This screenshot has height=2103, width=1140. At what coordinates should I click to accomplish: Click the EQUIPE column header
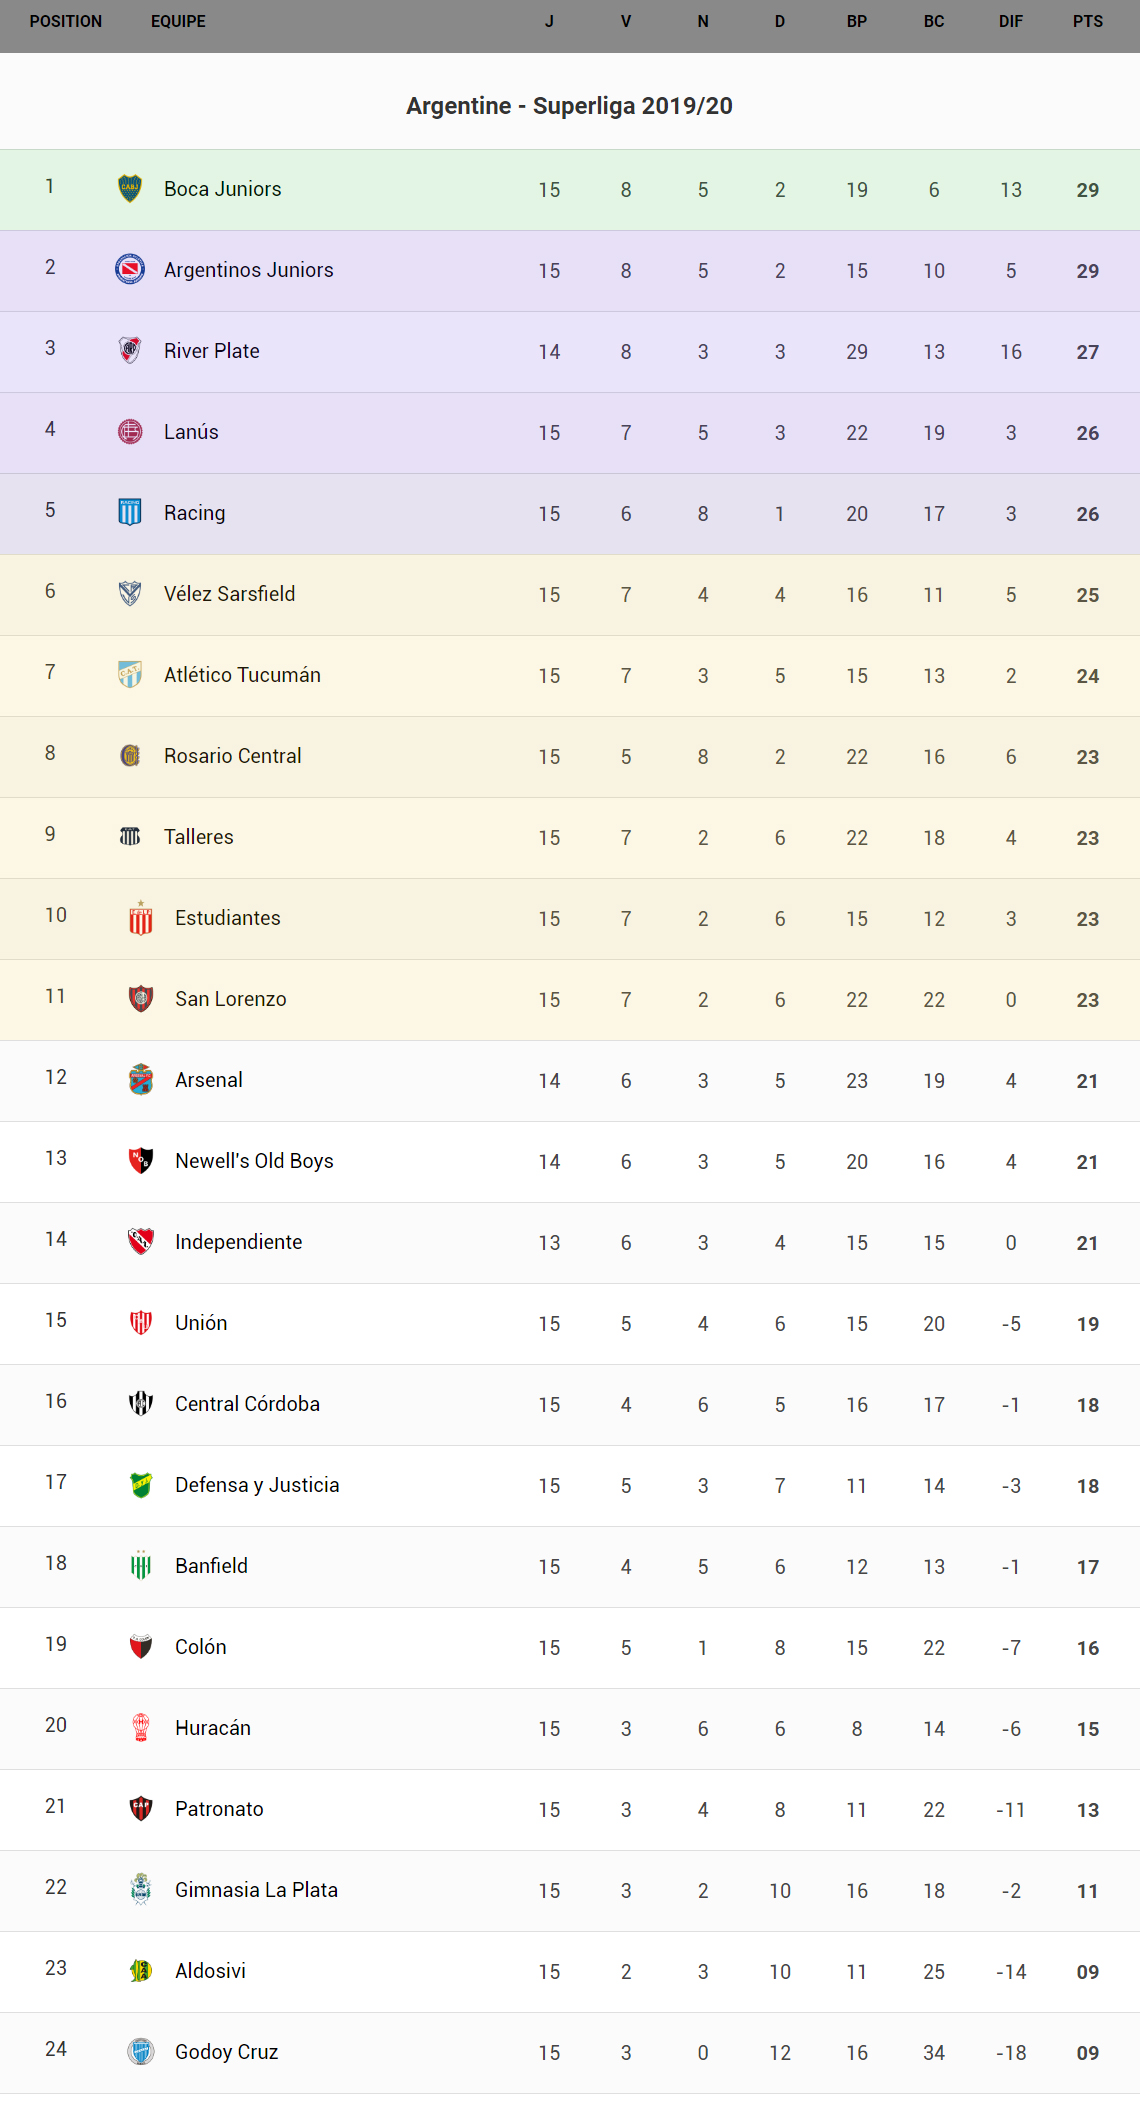(178, 22)
